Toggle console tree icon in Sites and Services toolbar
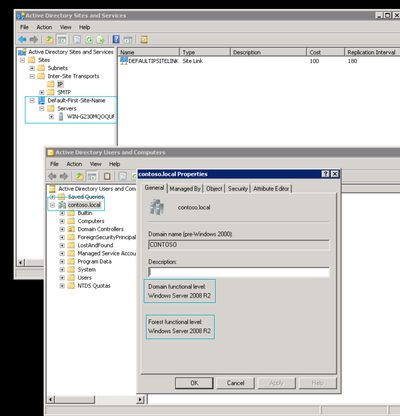The width and height of the screenshot is (400, 416). click(62, 40)
